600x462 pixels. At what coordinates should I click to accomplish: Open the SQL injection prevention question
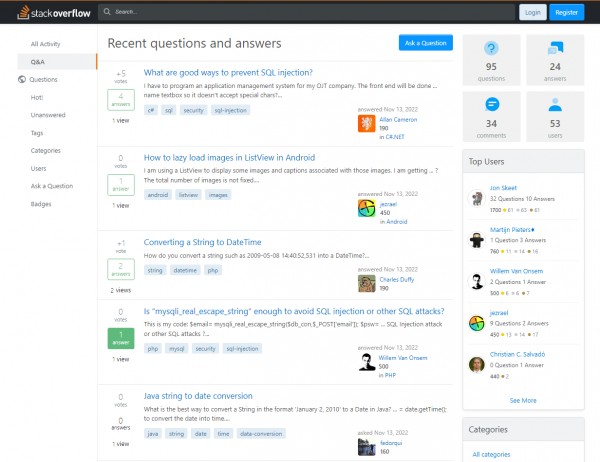point(228,72)
